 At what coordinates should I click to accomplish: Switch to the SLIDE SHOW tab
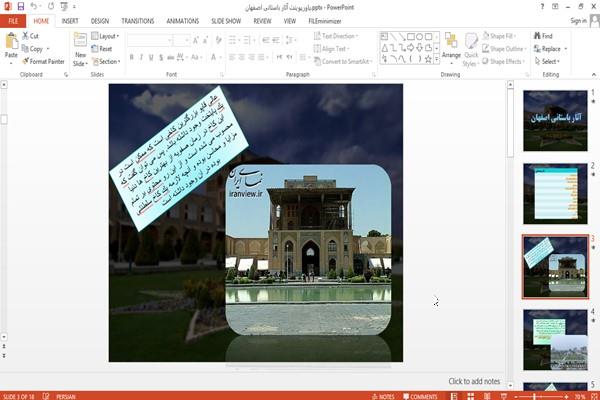[226, 21]
